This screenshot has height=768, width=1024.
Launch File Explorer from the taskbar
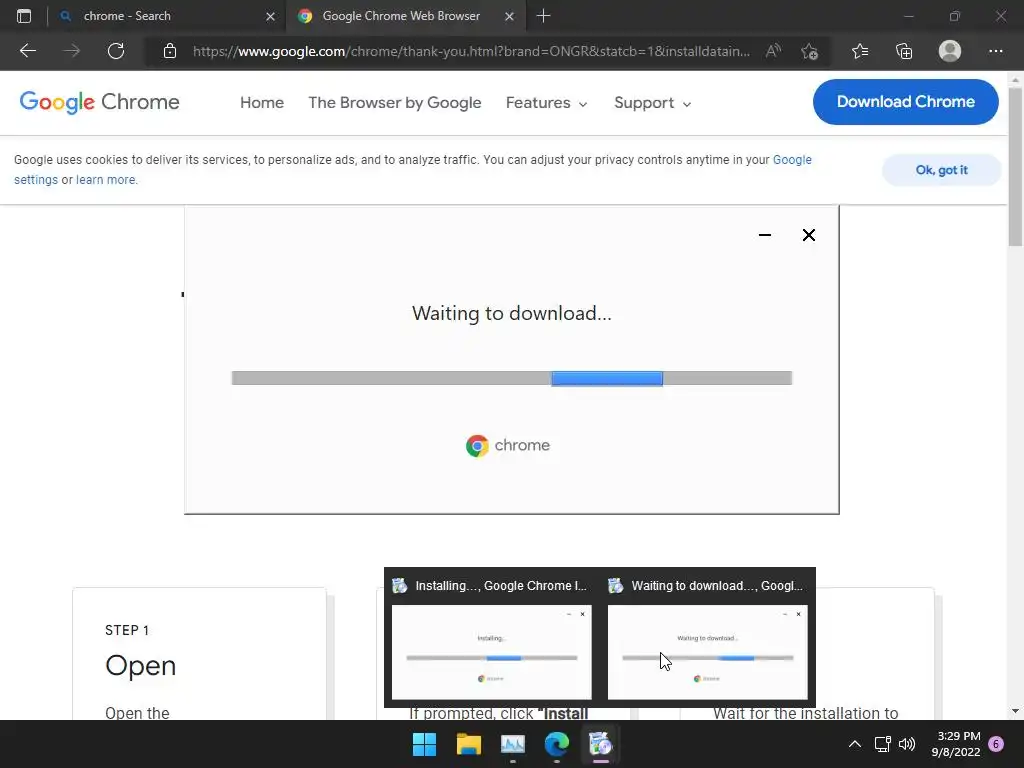[x=468, y=744]
